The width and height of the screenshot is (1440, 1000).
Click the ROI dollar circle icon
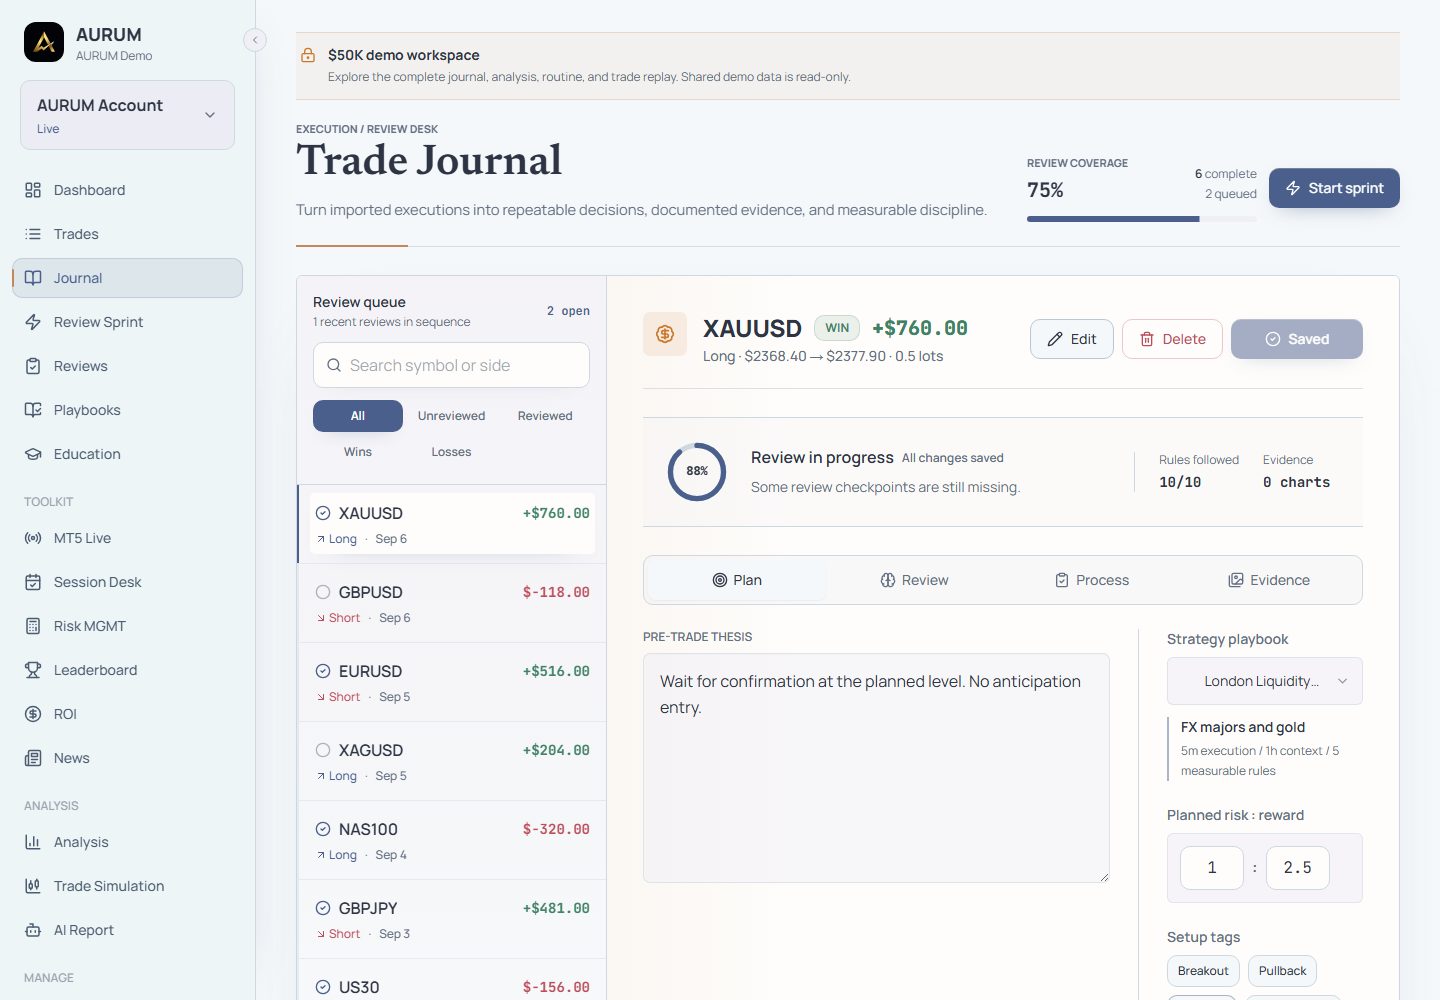33,714
